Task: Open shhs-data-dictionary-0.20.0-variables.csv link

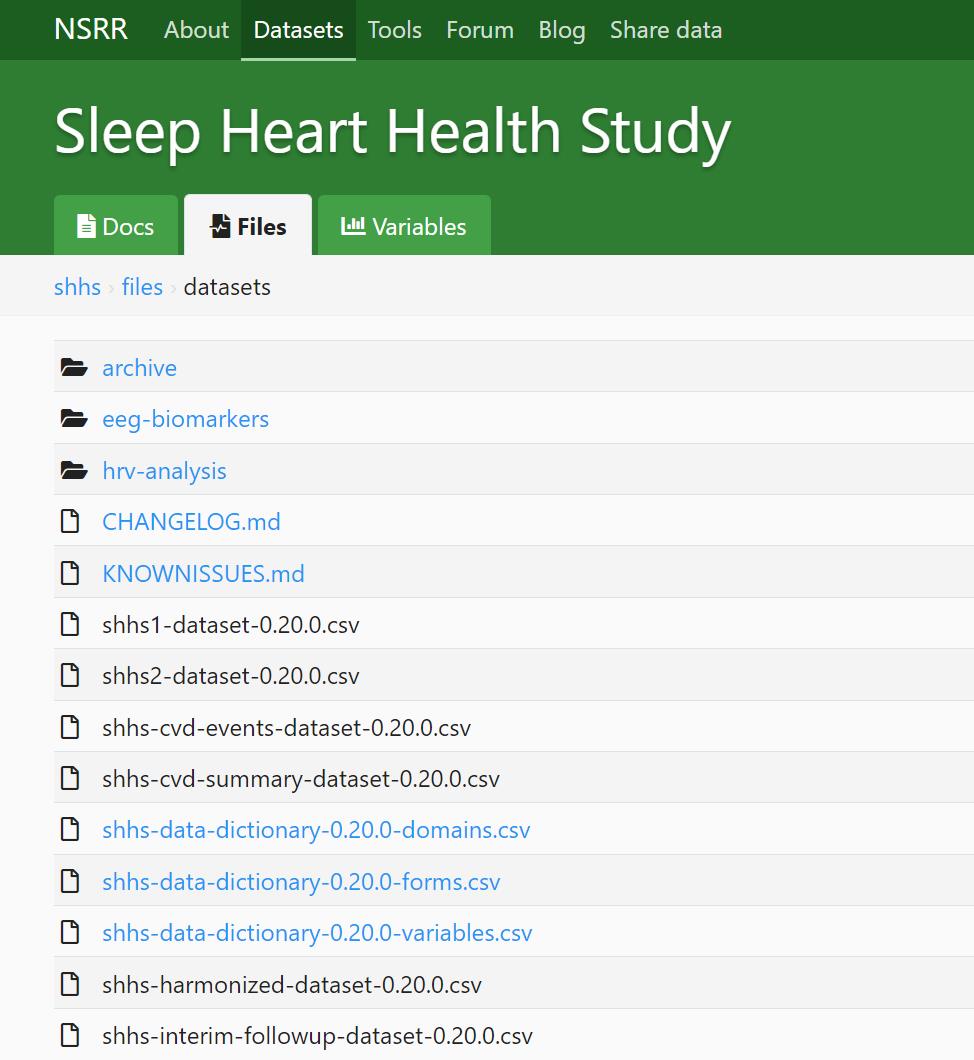Action: click(317, 933)
